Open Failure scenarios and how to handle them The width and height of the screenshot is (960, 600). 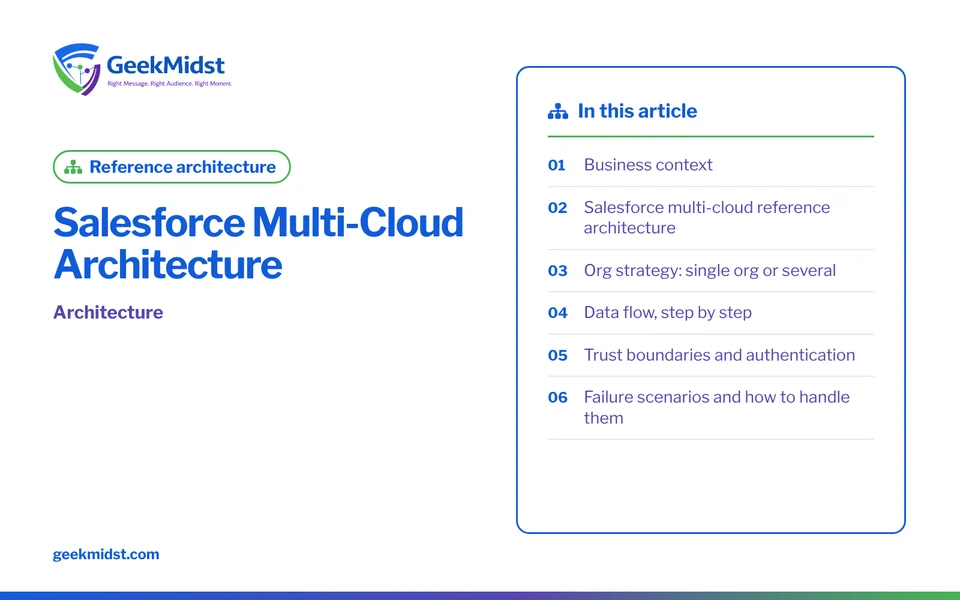710,408
